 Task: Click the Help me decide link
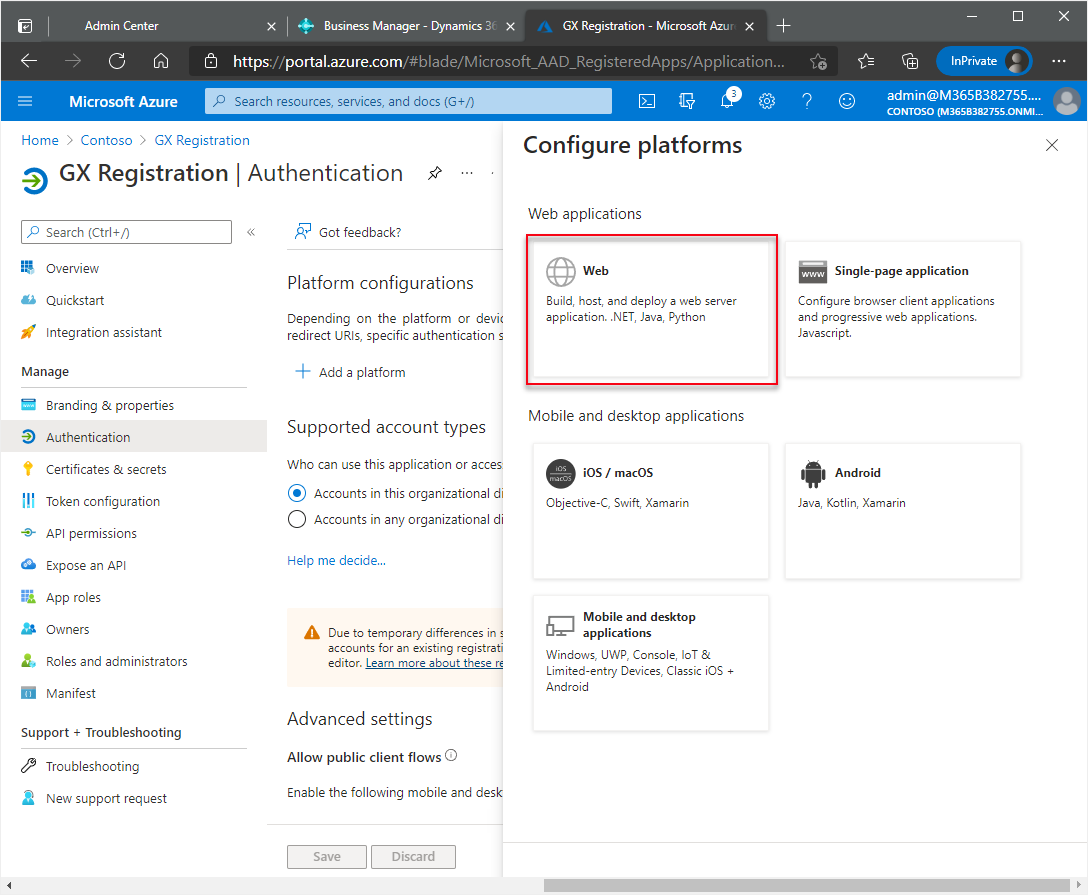pos(336,560)
